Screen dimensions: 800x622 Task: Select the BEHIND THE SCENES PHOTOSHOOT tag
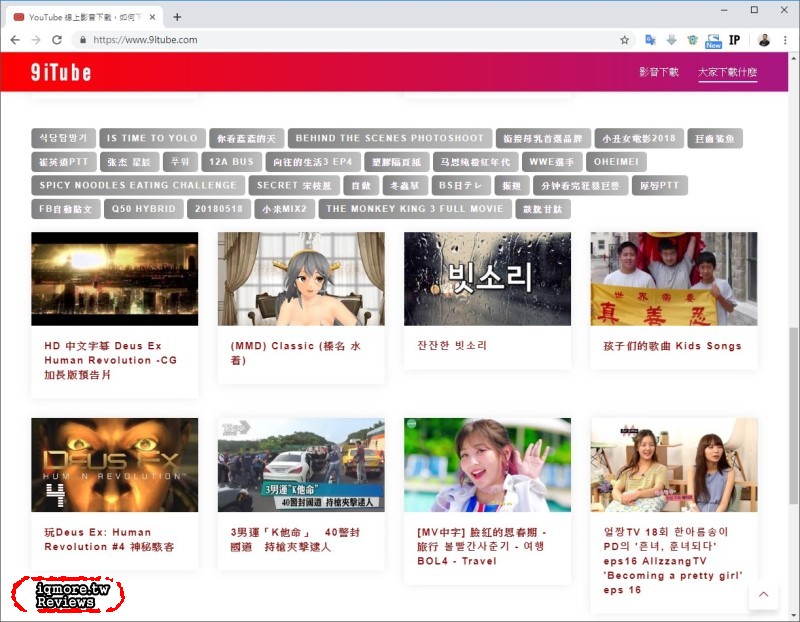[x=390, y=138]
